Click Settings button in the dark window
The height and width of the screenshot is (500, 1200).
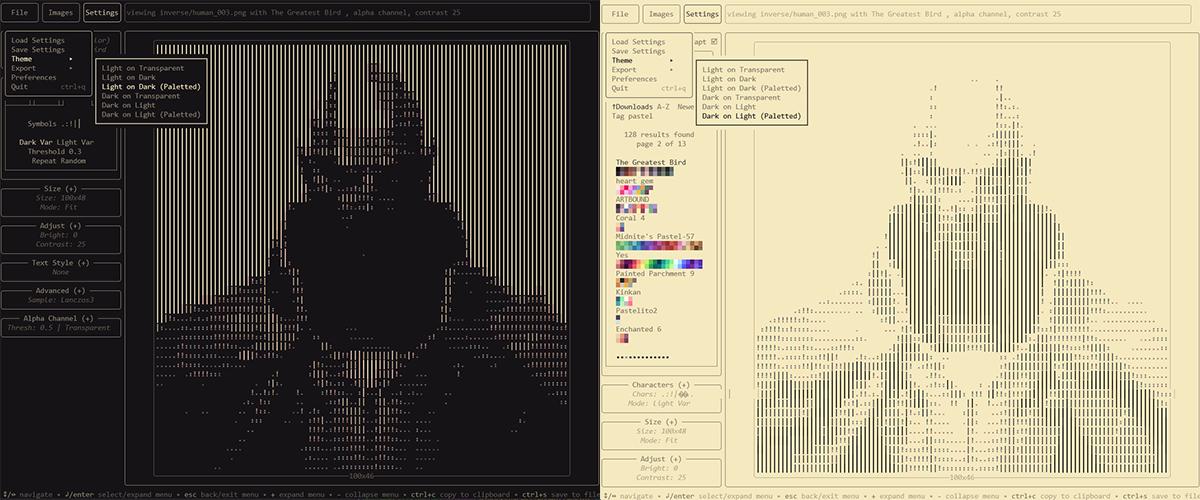[x=101, y=14]
